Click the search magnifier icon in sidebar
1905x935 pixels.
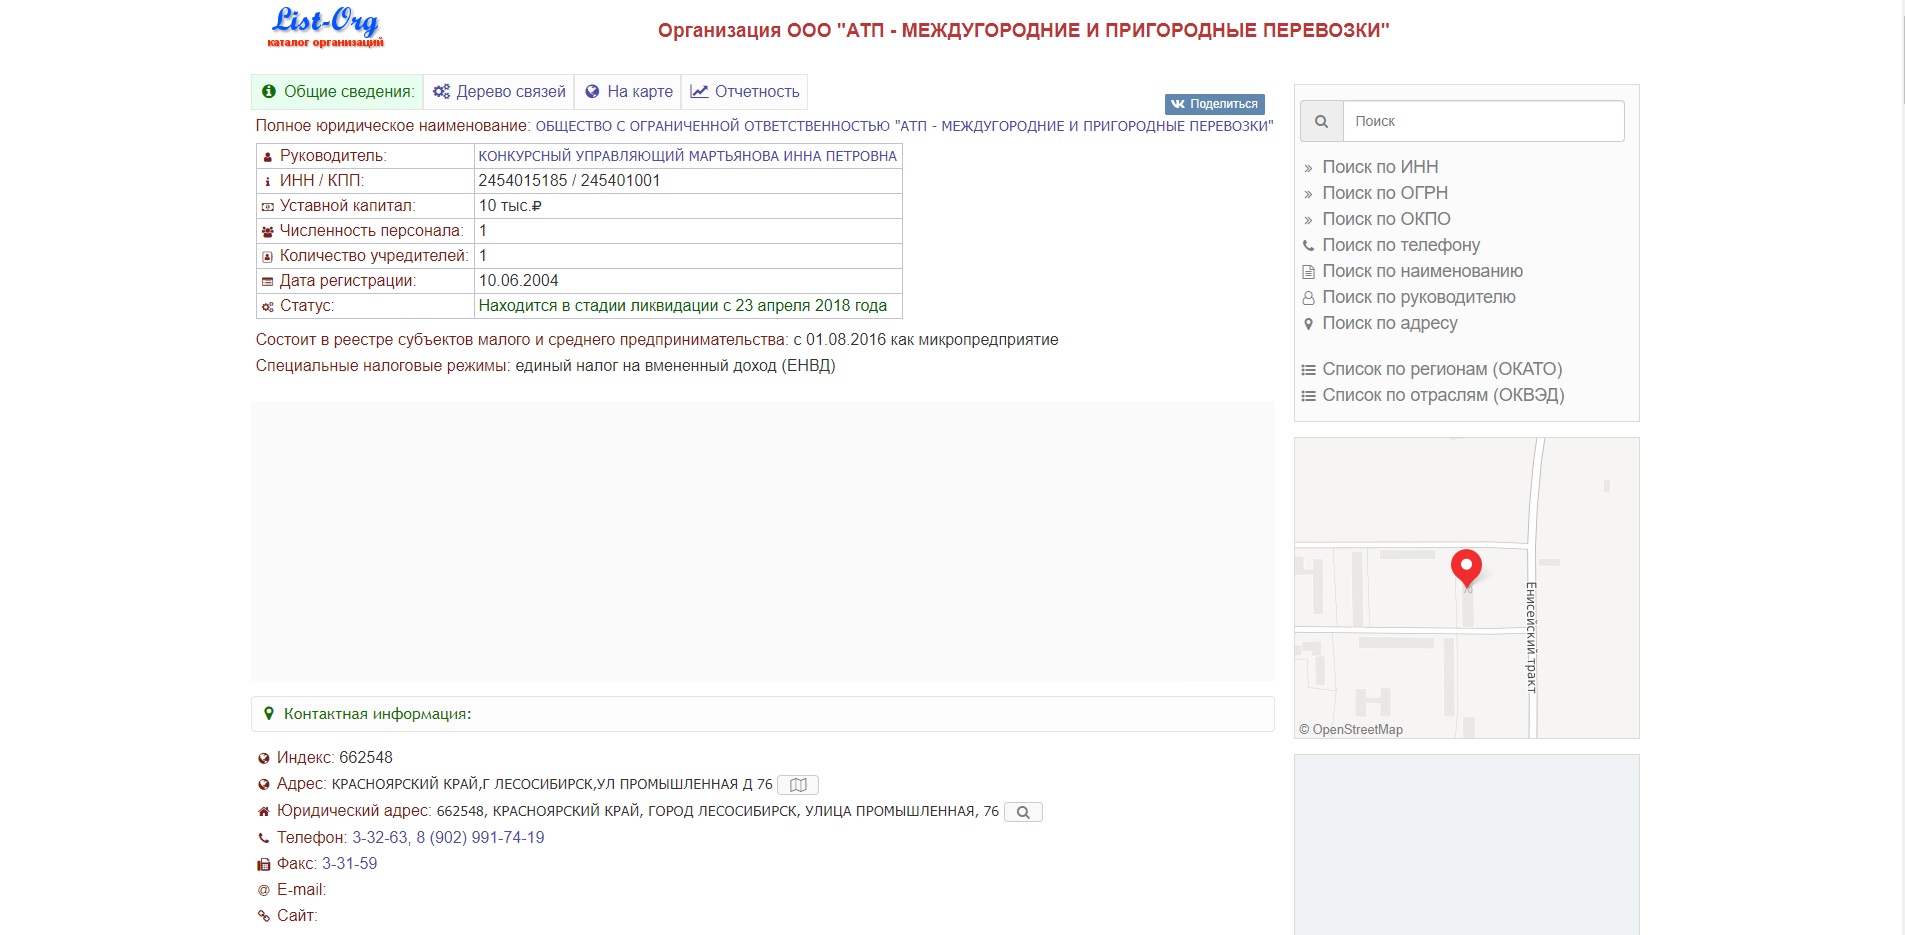tap(1321, 121)
